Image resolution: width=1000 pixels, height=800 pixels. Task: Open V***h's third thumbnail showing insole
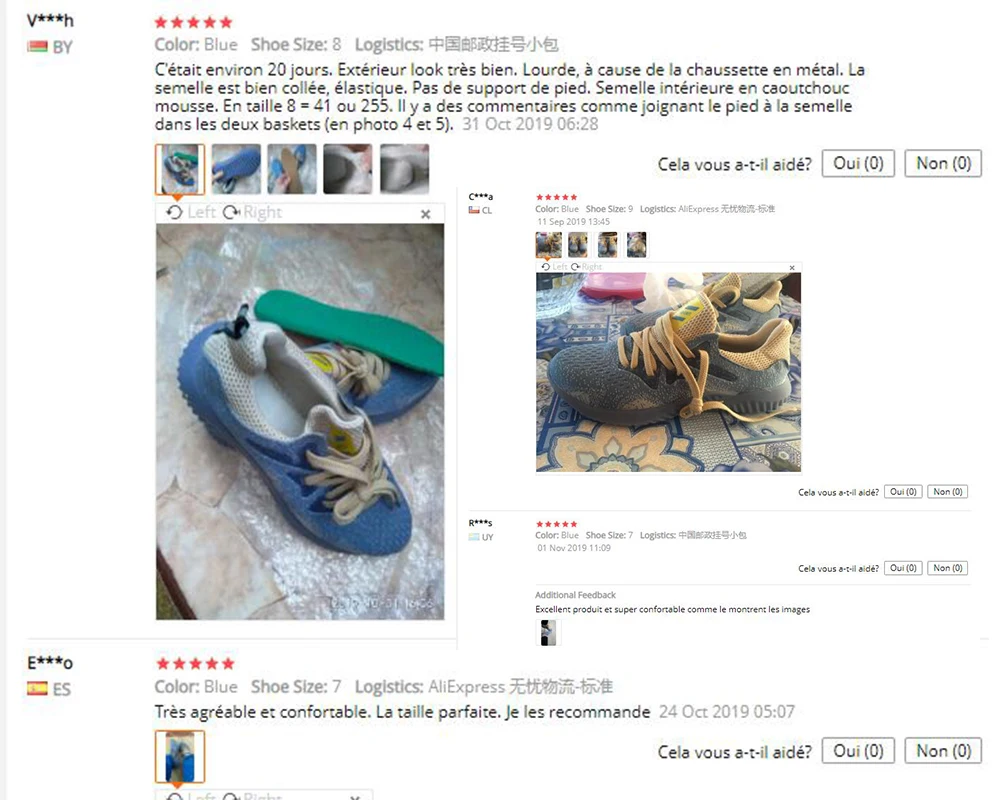[x=292, y=169]
